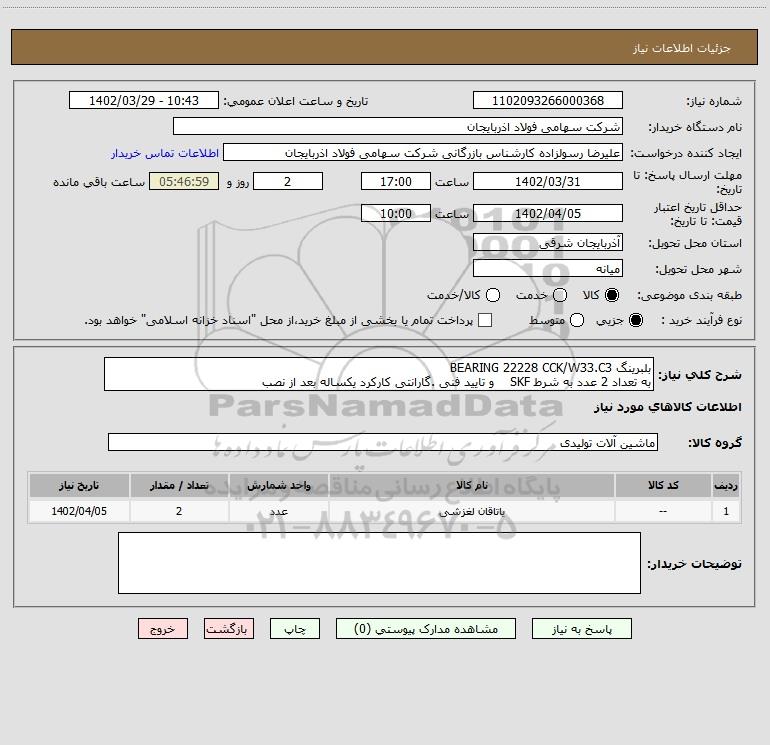Click the یاتاقان لغزشی item name cell

click(471, 511)
